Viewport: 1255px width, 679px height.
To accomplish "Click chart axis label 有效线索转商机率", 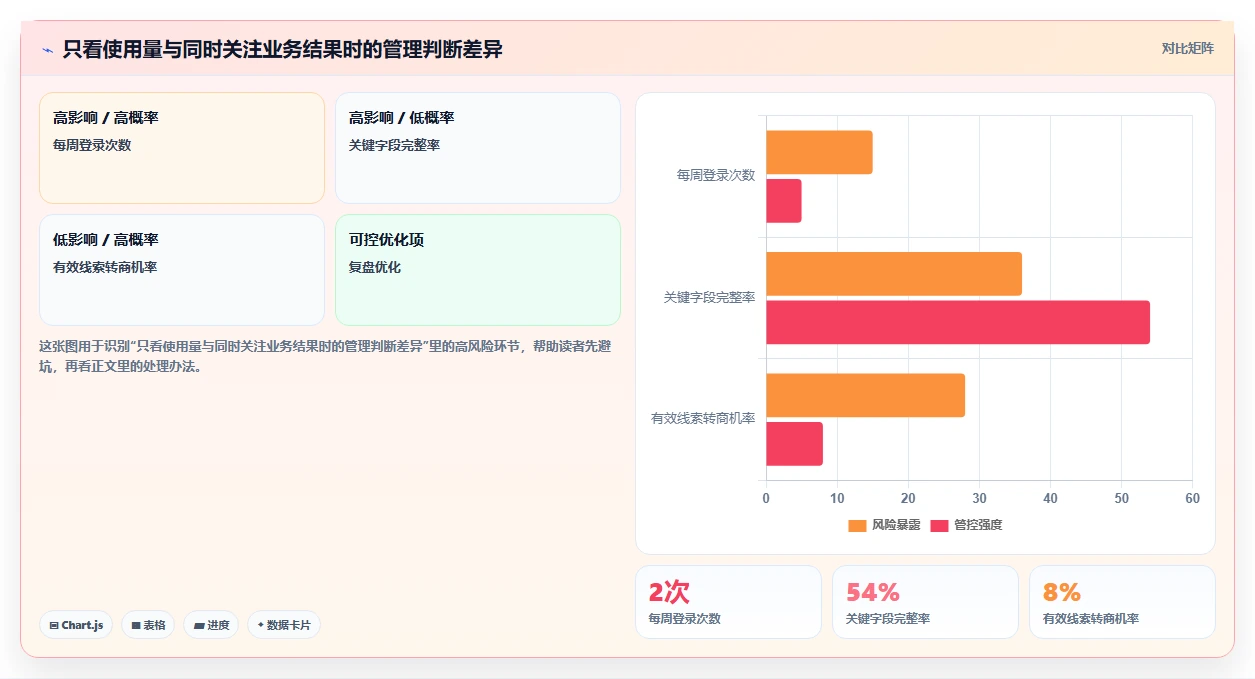I will (x=703, y=419).
